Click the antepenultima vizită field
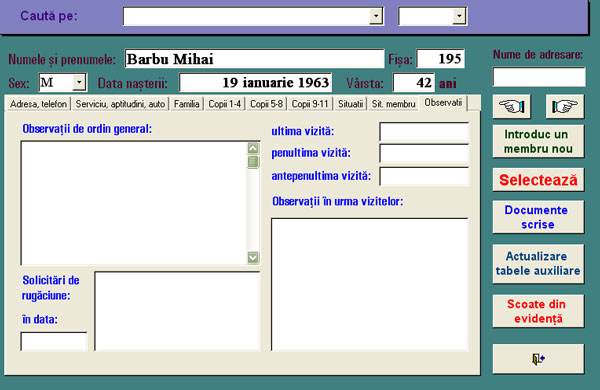This screenshot has height=390, width=600. [x=424, y=176]
